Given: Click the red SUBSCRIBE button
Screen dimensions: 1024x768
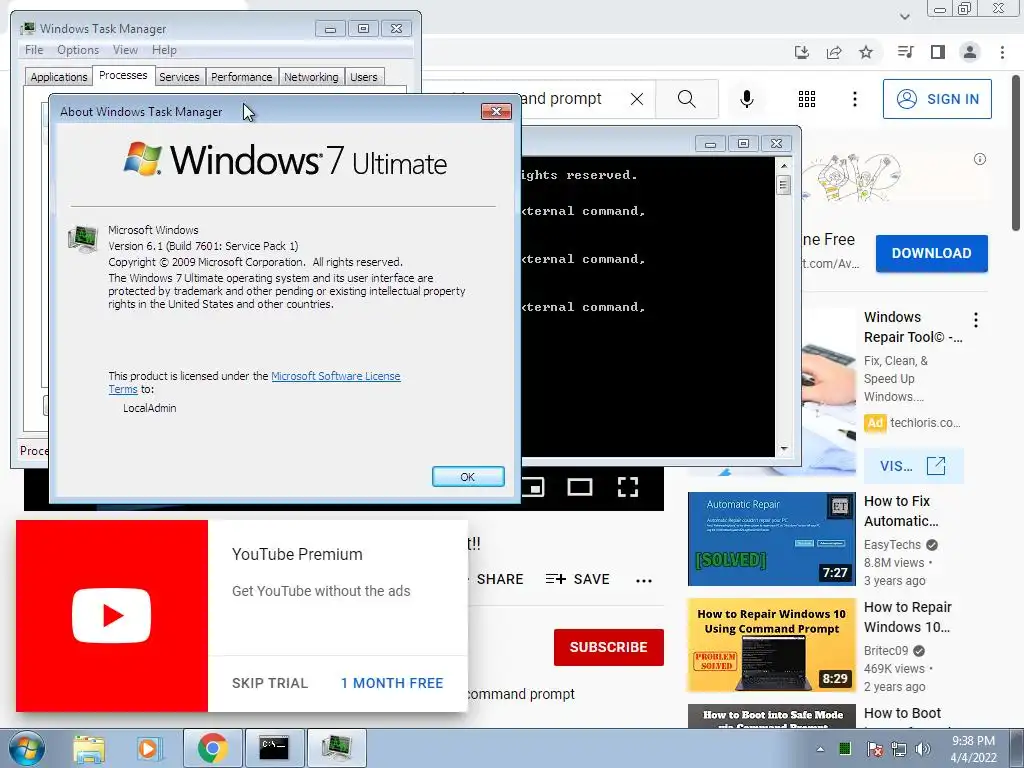Looking at the screenshot, I should (609, 647).
